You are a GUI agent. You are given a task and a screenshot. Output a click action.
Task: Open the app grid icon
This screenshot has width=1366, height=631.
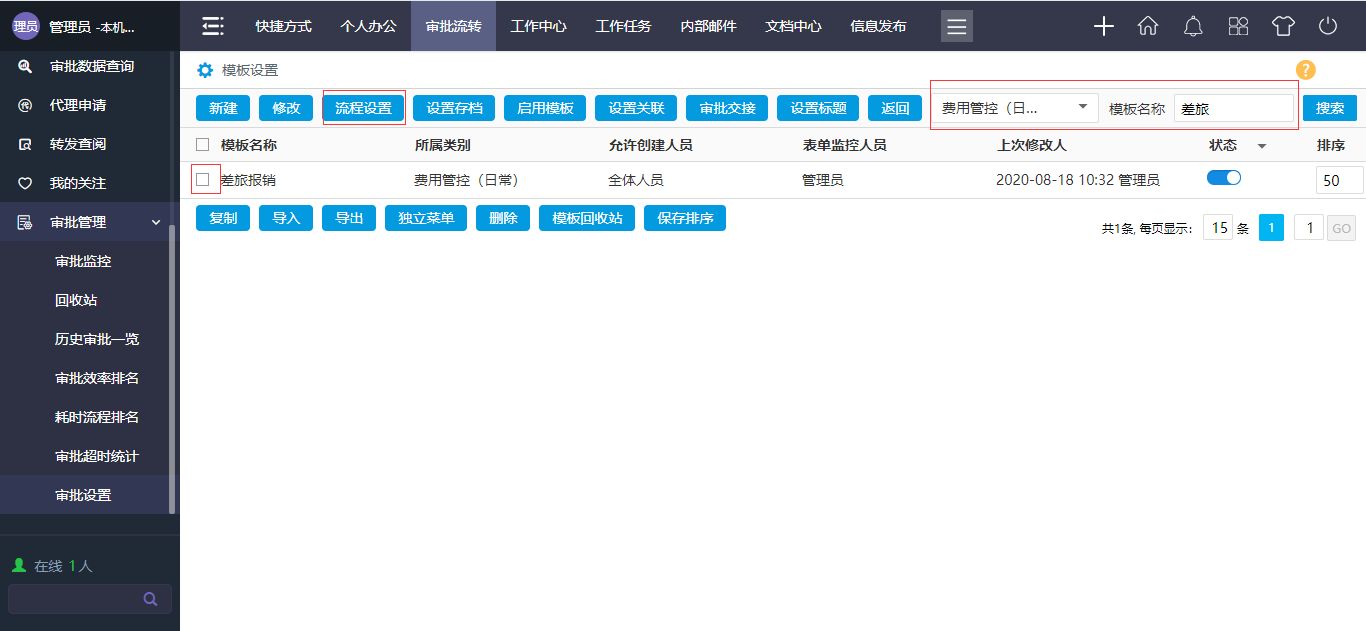click(x=1238, y=26)
